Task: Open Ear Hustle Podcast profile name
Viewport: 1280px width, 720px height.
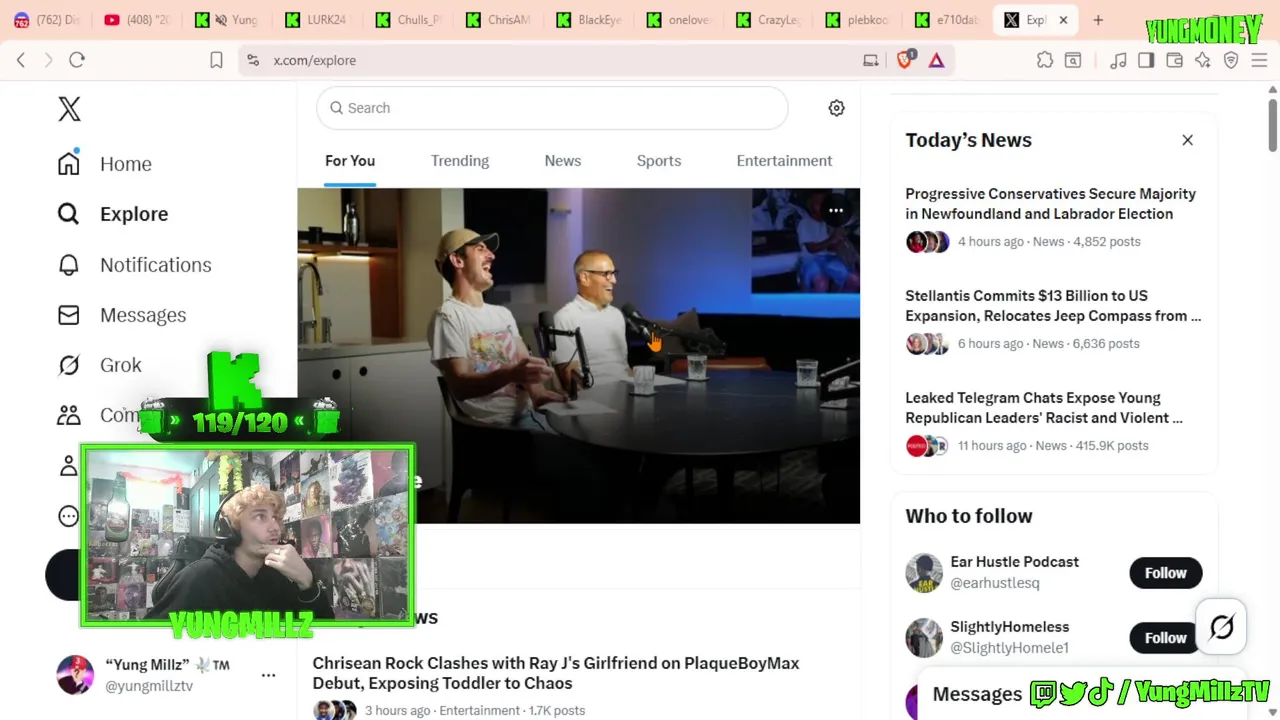Action: (1014, 562)
